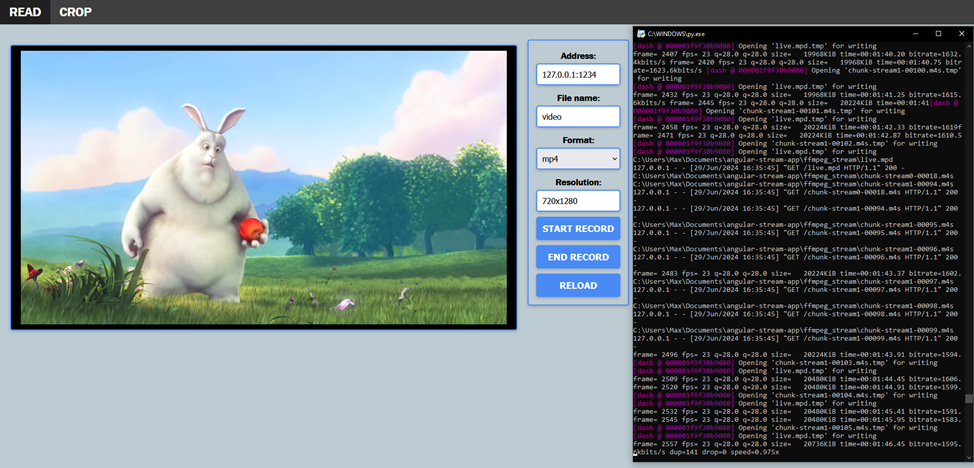Click the 'Resolution:' label

pyautogui.click(x=578, y=183)
